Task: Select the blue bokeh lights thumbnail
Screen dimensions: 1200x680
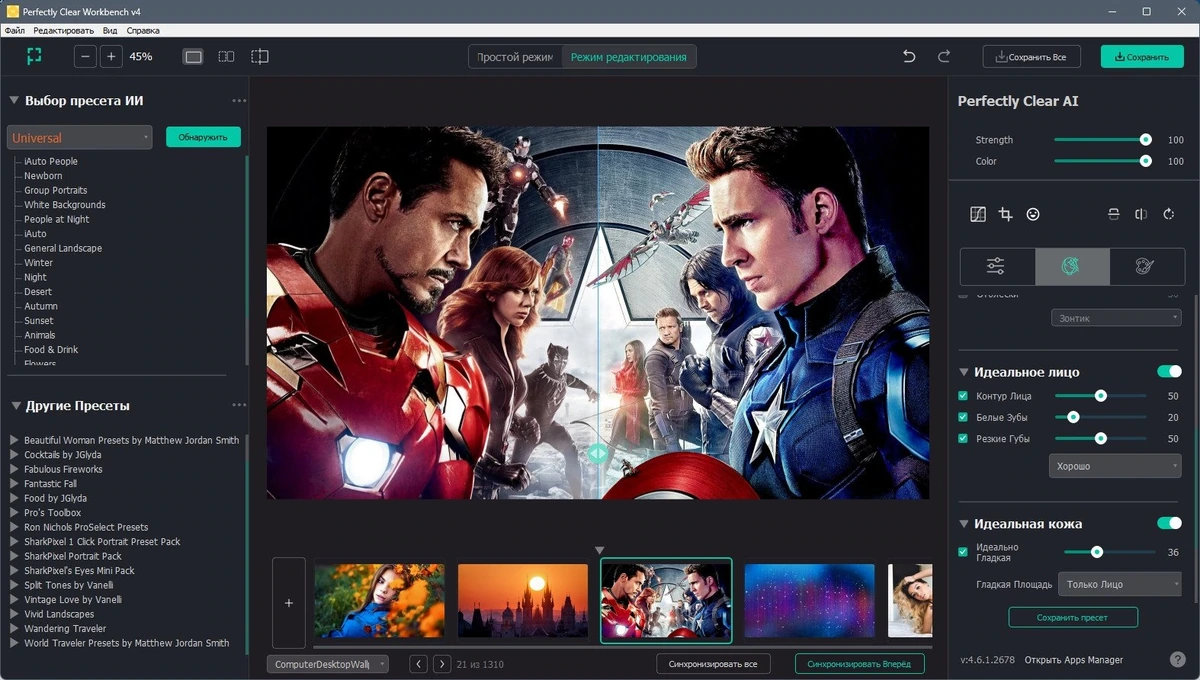Action: pyautogui.click(x=809, y=600)
